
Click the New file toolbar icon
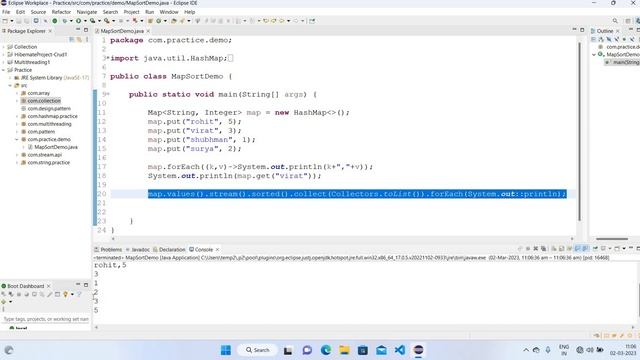click(5, 21)
